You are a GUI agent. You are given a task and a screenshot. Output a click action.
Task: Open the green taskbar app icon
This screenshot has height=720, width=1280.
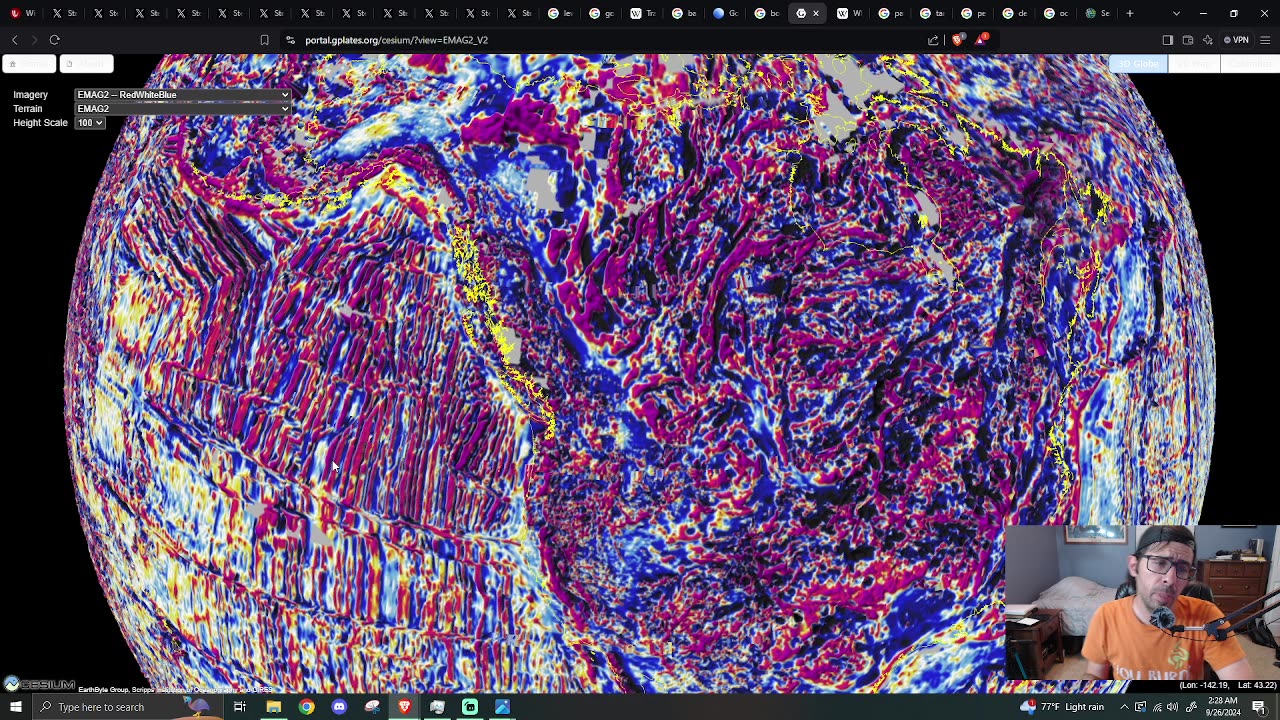pos(470,707)
